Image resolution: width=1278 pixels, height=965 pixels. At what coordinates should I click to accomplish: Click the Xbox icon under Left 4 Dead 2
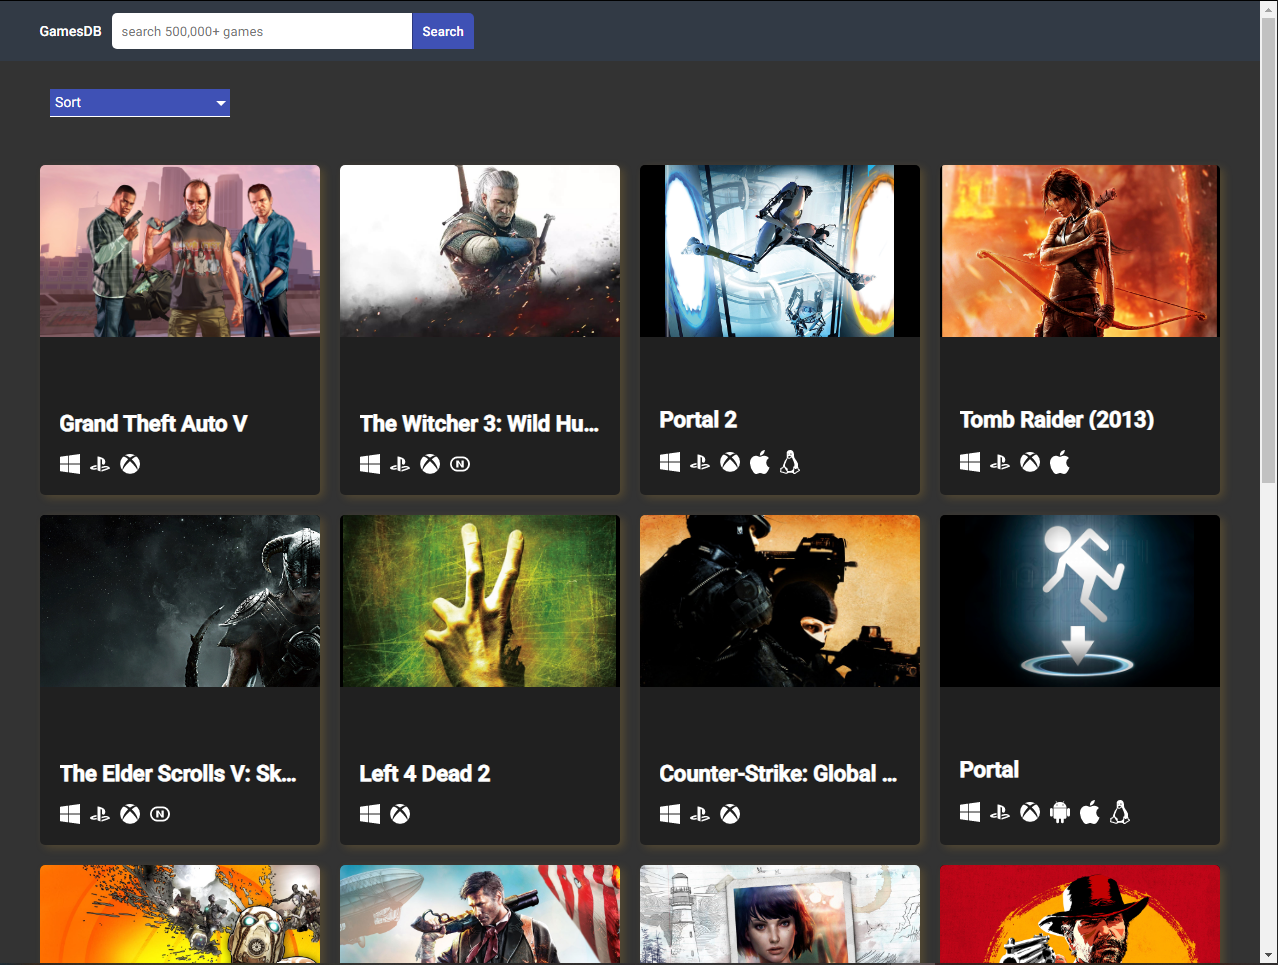(400, 814)
